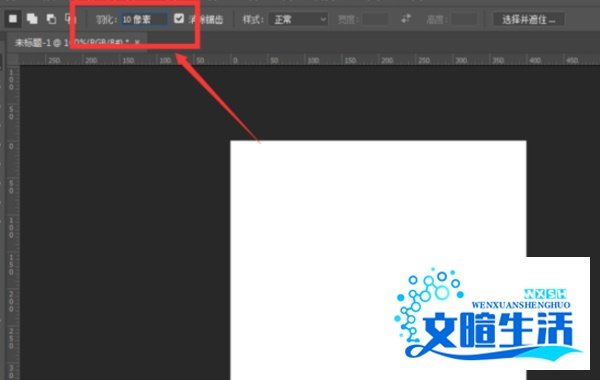Viewport: 600px width, 380px height.
Task: Toggle the anti-alias (消除锯齿) checkbox
Action: (x=179, y=18)
